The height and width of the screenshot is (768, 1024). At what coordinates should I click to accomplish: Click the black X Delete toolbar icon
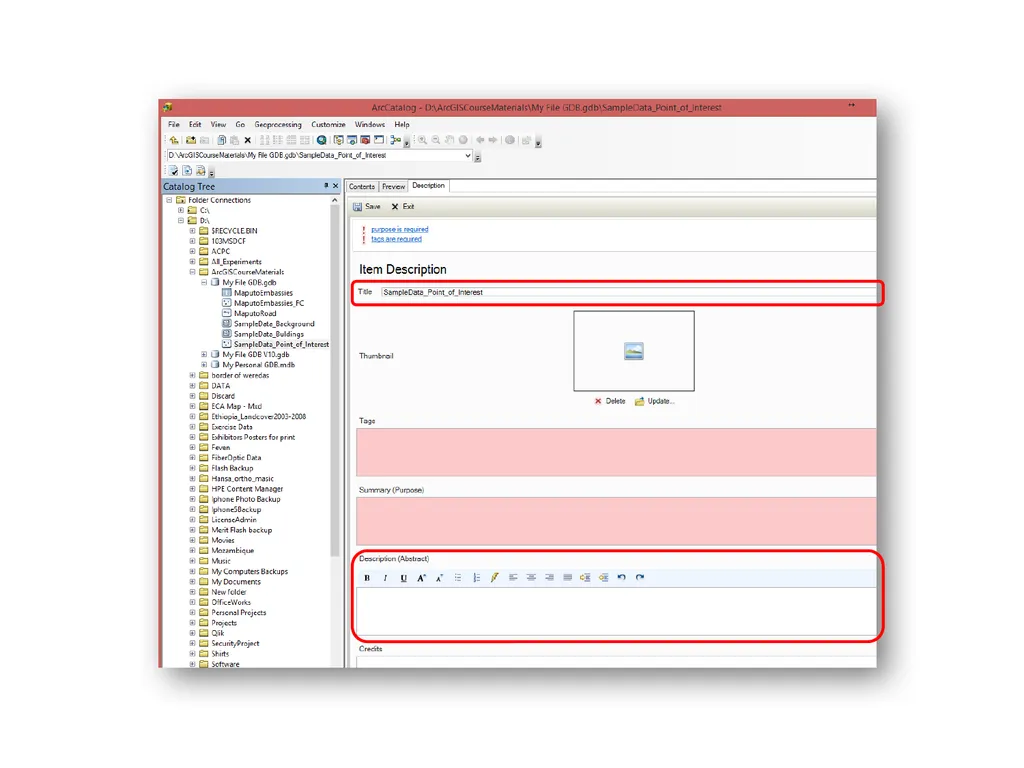[x=248, y=140]
